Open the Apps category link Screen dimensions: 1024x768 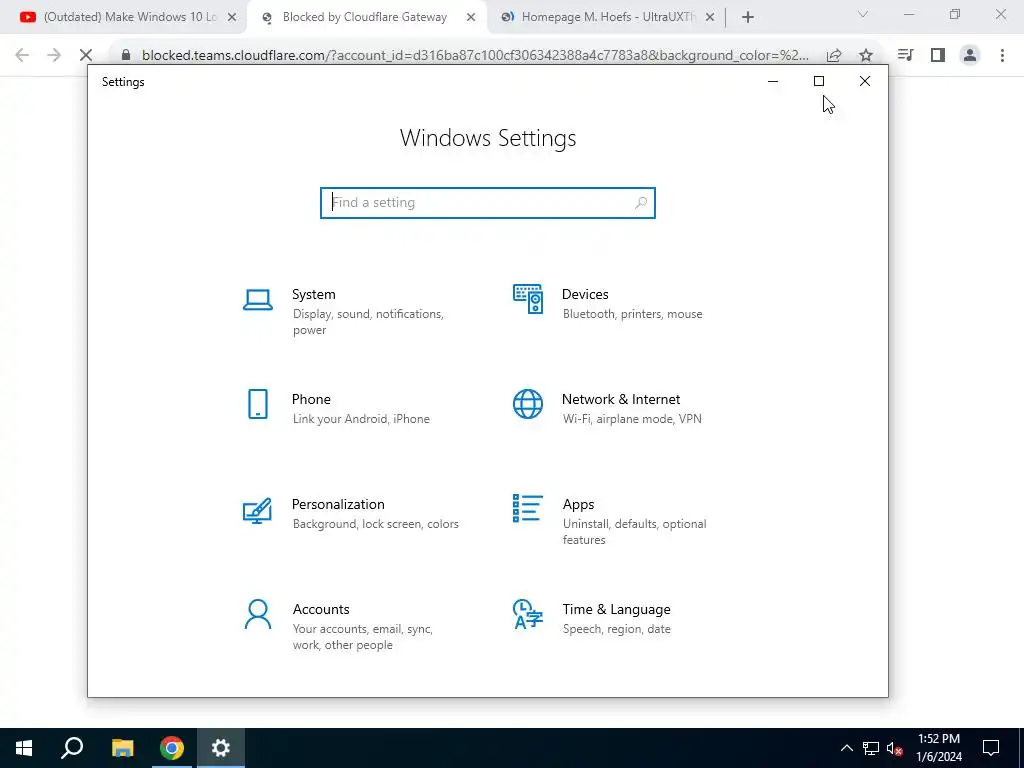click(x=579, y=504)
